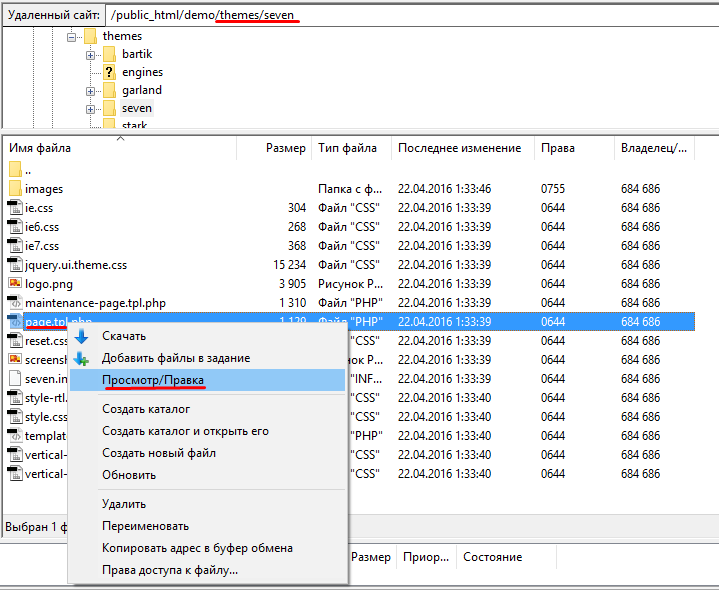Click the jquery.ui.theme.css file icon

15,265
